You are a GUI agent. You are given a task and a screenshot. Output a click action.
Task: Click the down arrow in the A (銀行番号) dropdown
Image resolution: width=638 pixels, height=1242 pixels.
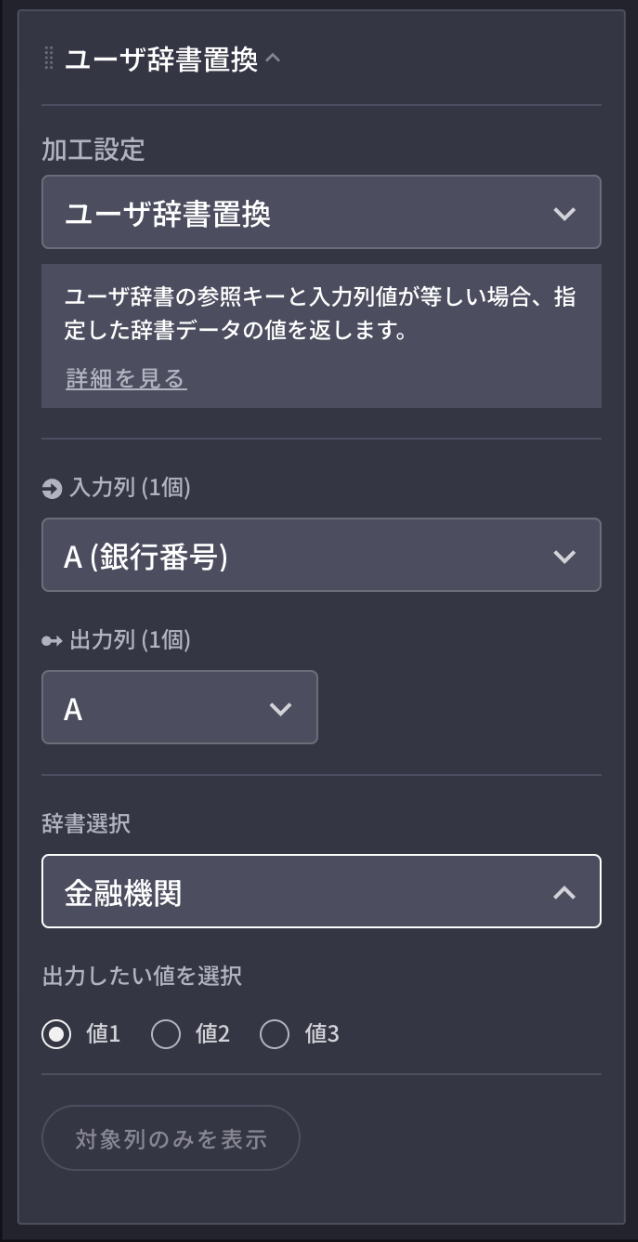coord(564,556)
